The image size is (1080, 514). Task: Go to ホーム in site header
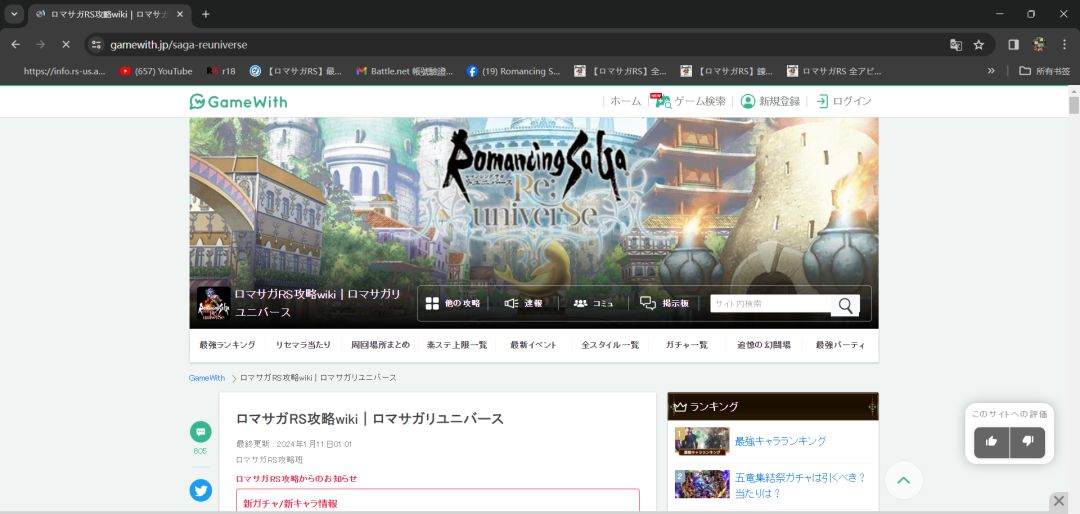(625, 101)
